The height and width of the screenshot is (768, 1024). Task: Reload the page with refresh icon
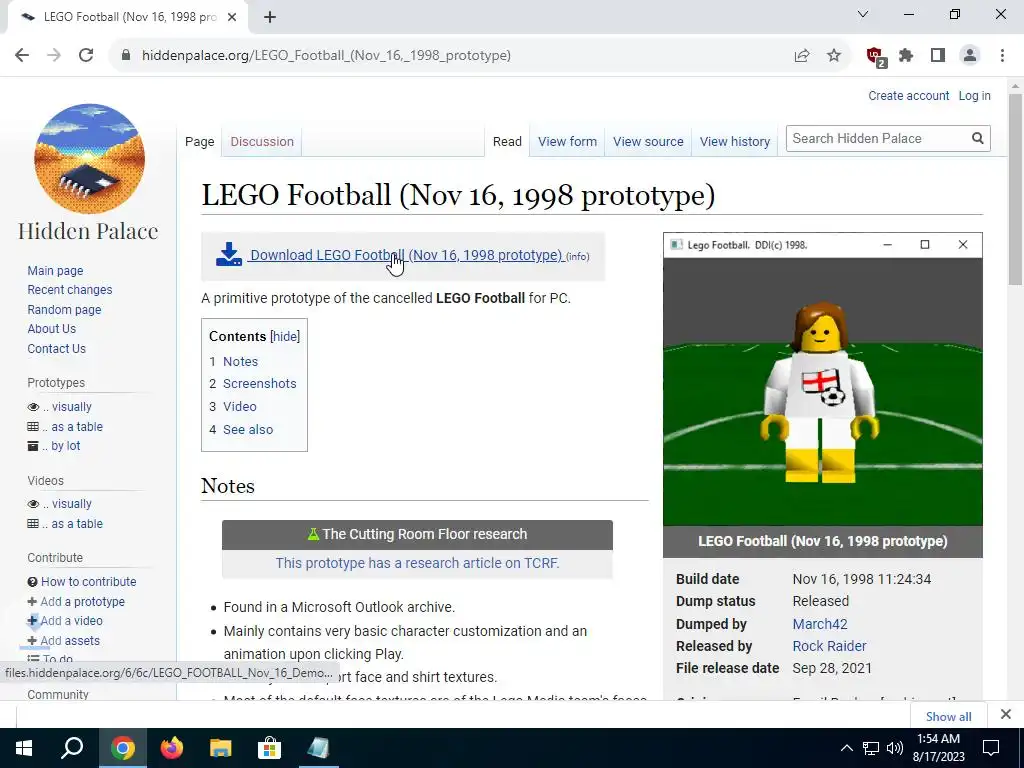(86, 56)
